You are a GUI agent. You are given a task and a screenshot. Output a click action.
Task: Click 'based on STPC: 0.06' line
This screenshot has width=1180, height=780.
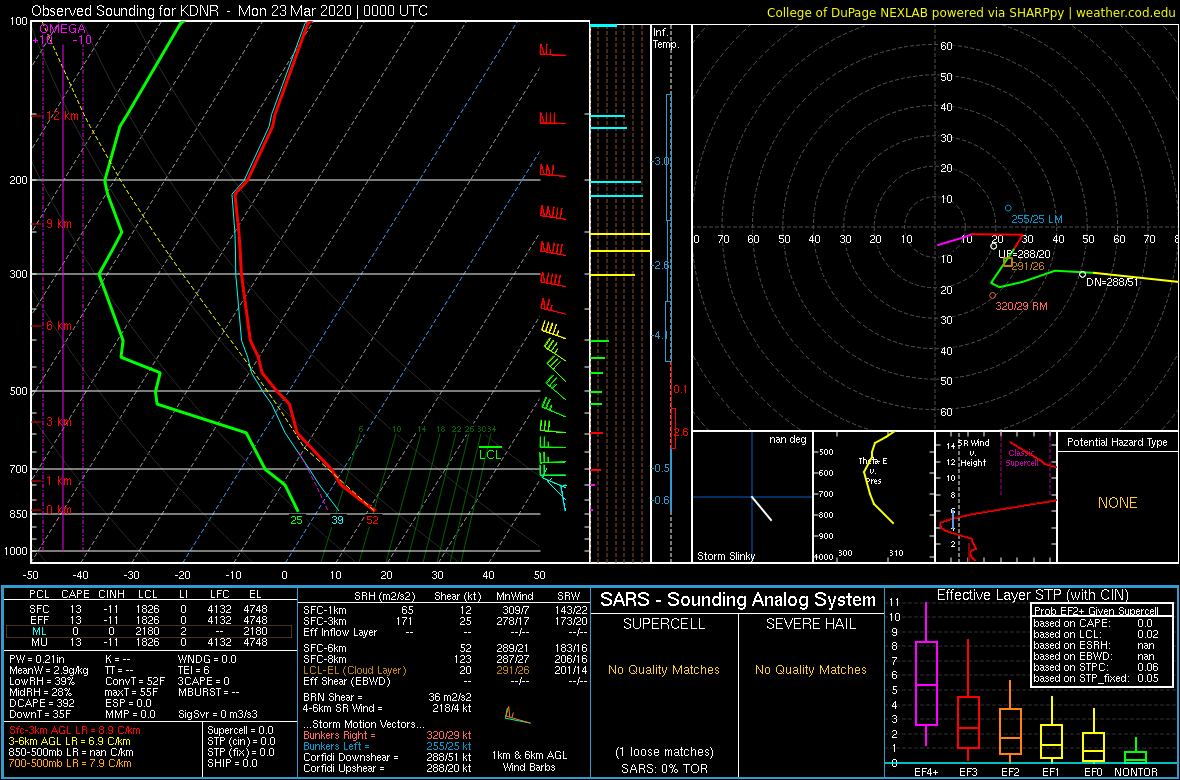1096,667
